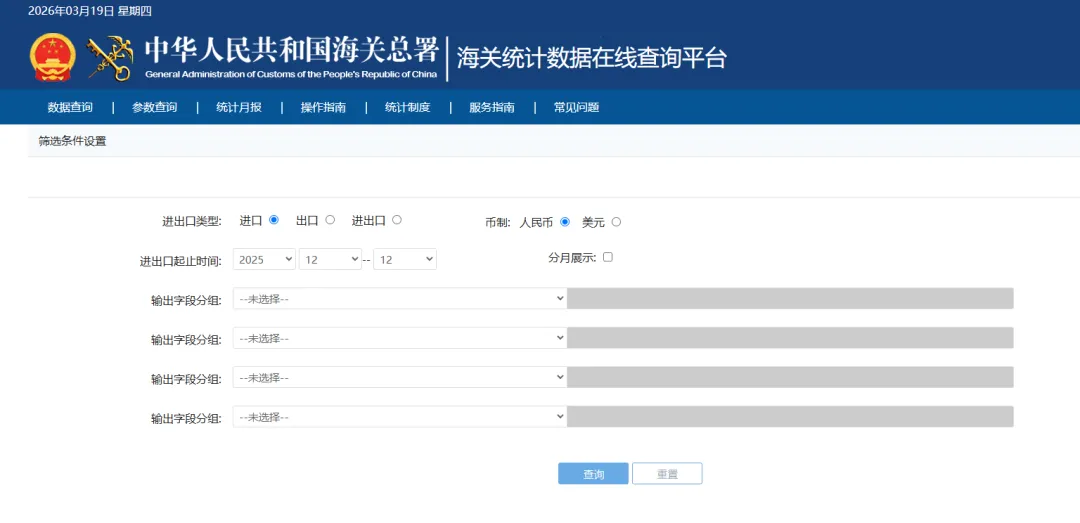Click the 海关统计数据在线查询平台 heading
This screenshot has height=523, width=1080.
tap(592, 58)
